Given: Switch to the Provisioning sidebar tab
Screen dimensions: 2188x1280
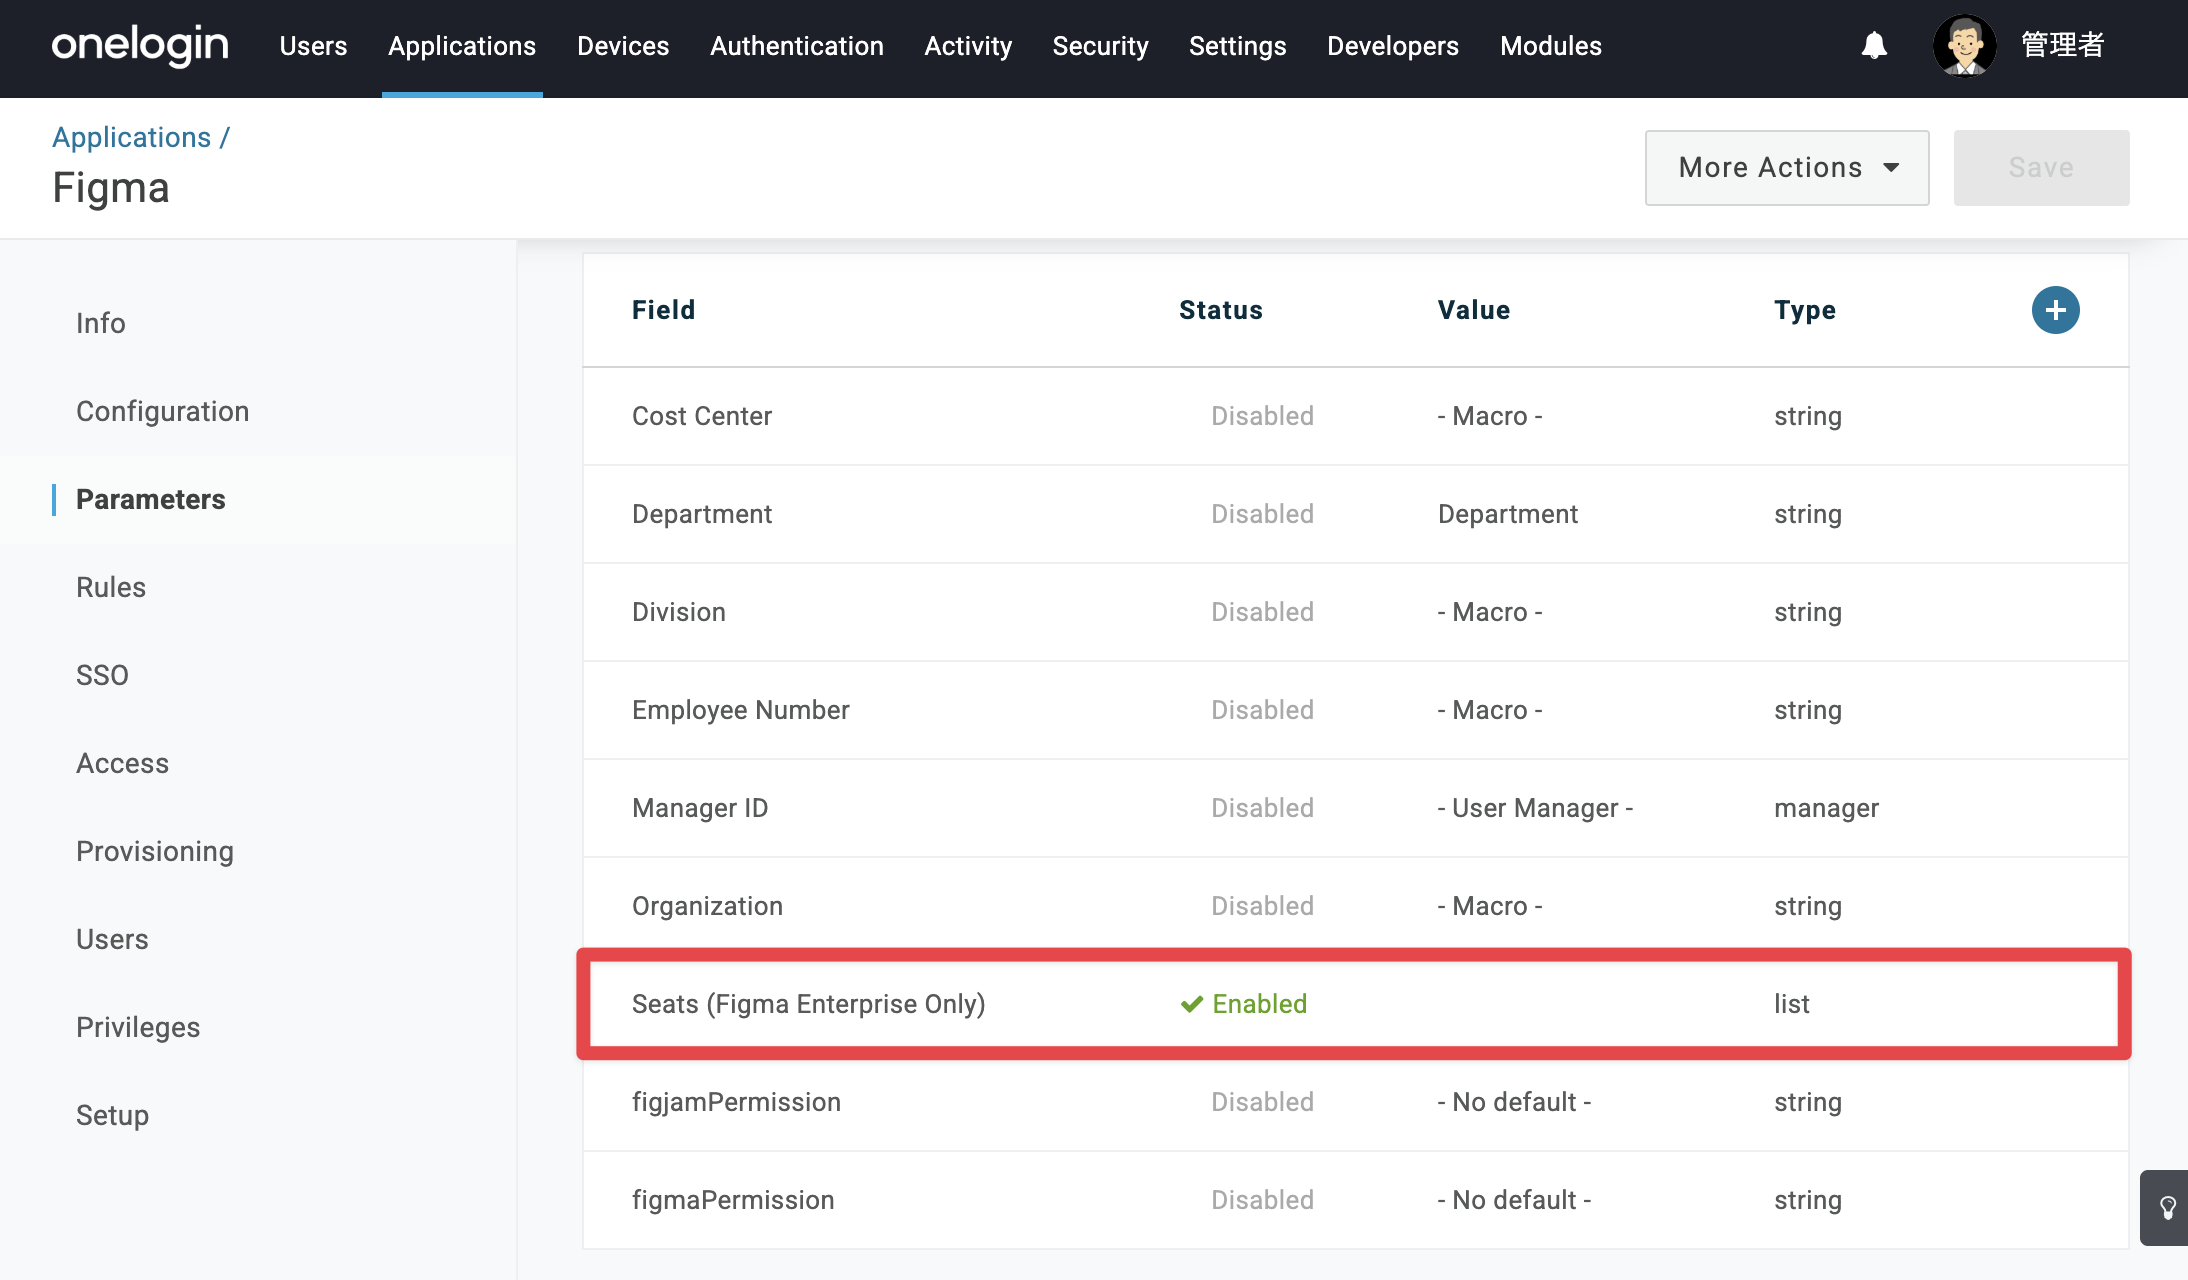Looking at the screenshot, I should (x=155, y=851).
